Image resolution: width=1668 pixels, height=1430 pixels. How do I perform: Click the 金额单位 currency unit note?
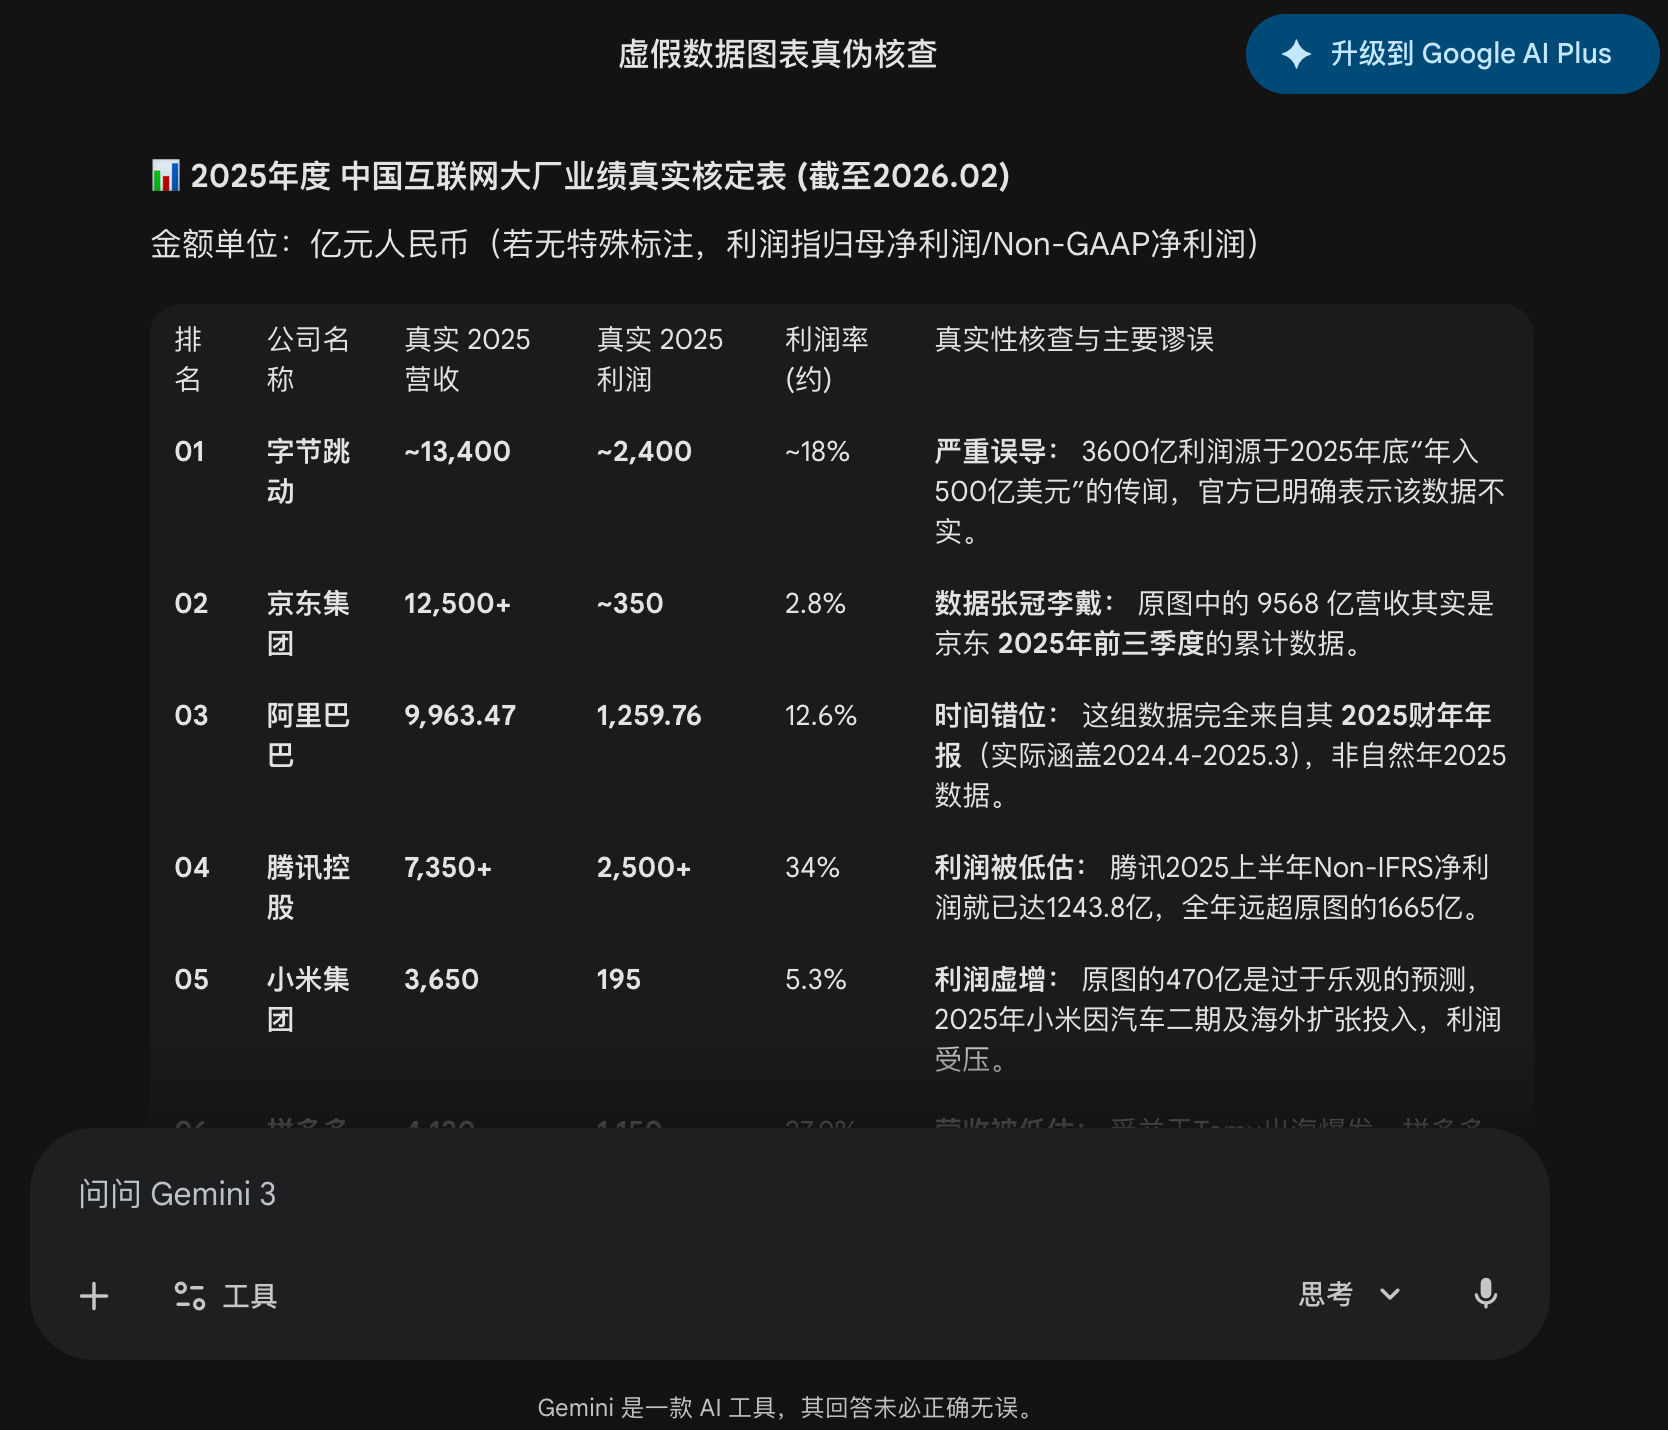[x=706, y=244]
